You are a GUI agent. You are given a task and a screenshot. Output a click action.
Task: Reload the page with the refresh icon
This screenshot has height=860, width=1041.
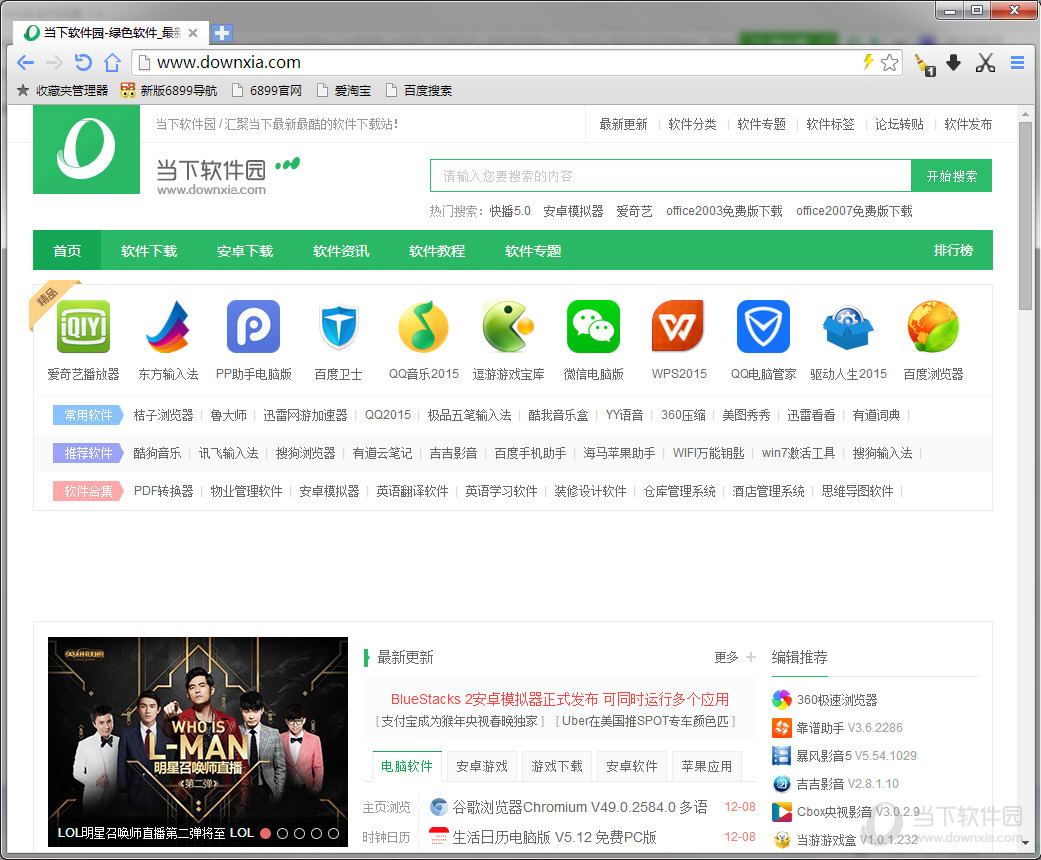[x=83, y=62]
